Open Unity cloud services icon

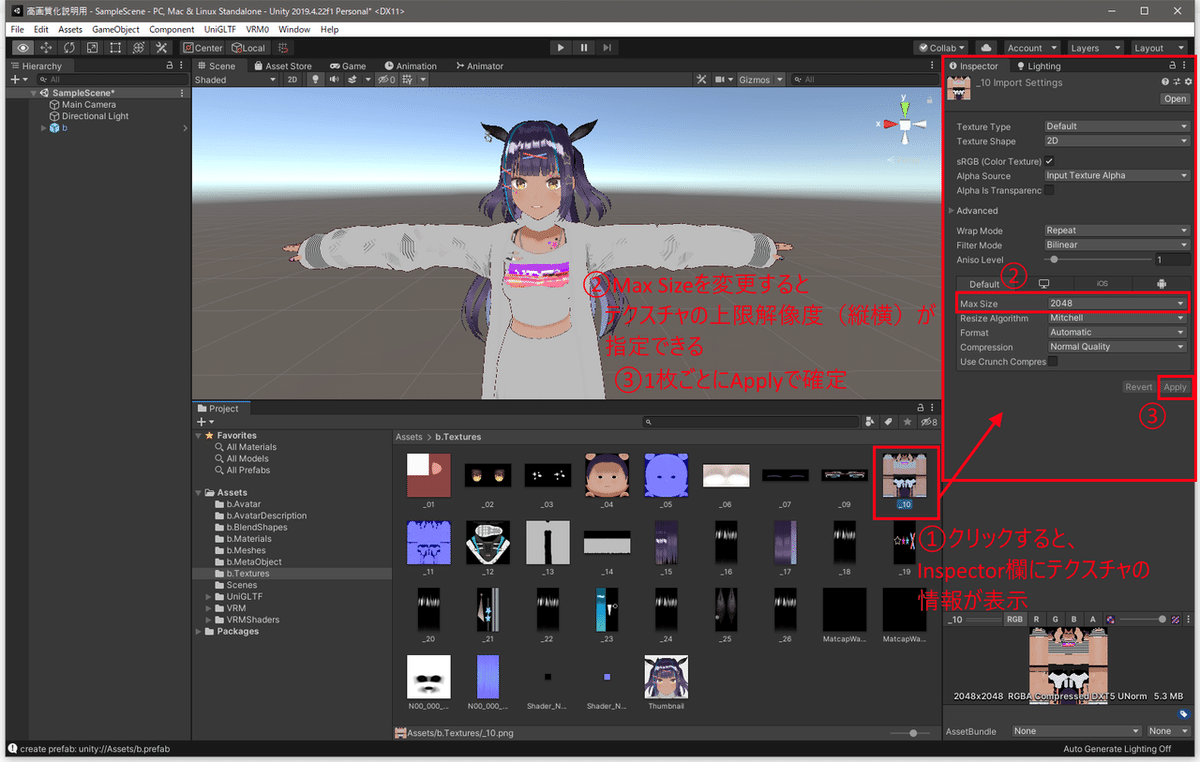pyautogui.click(x=986, y=47)
